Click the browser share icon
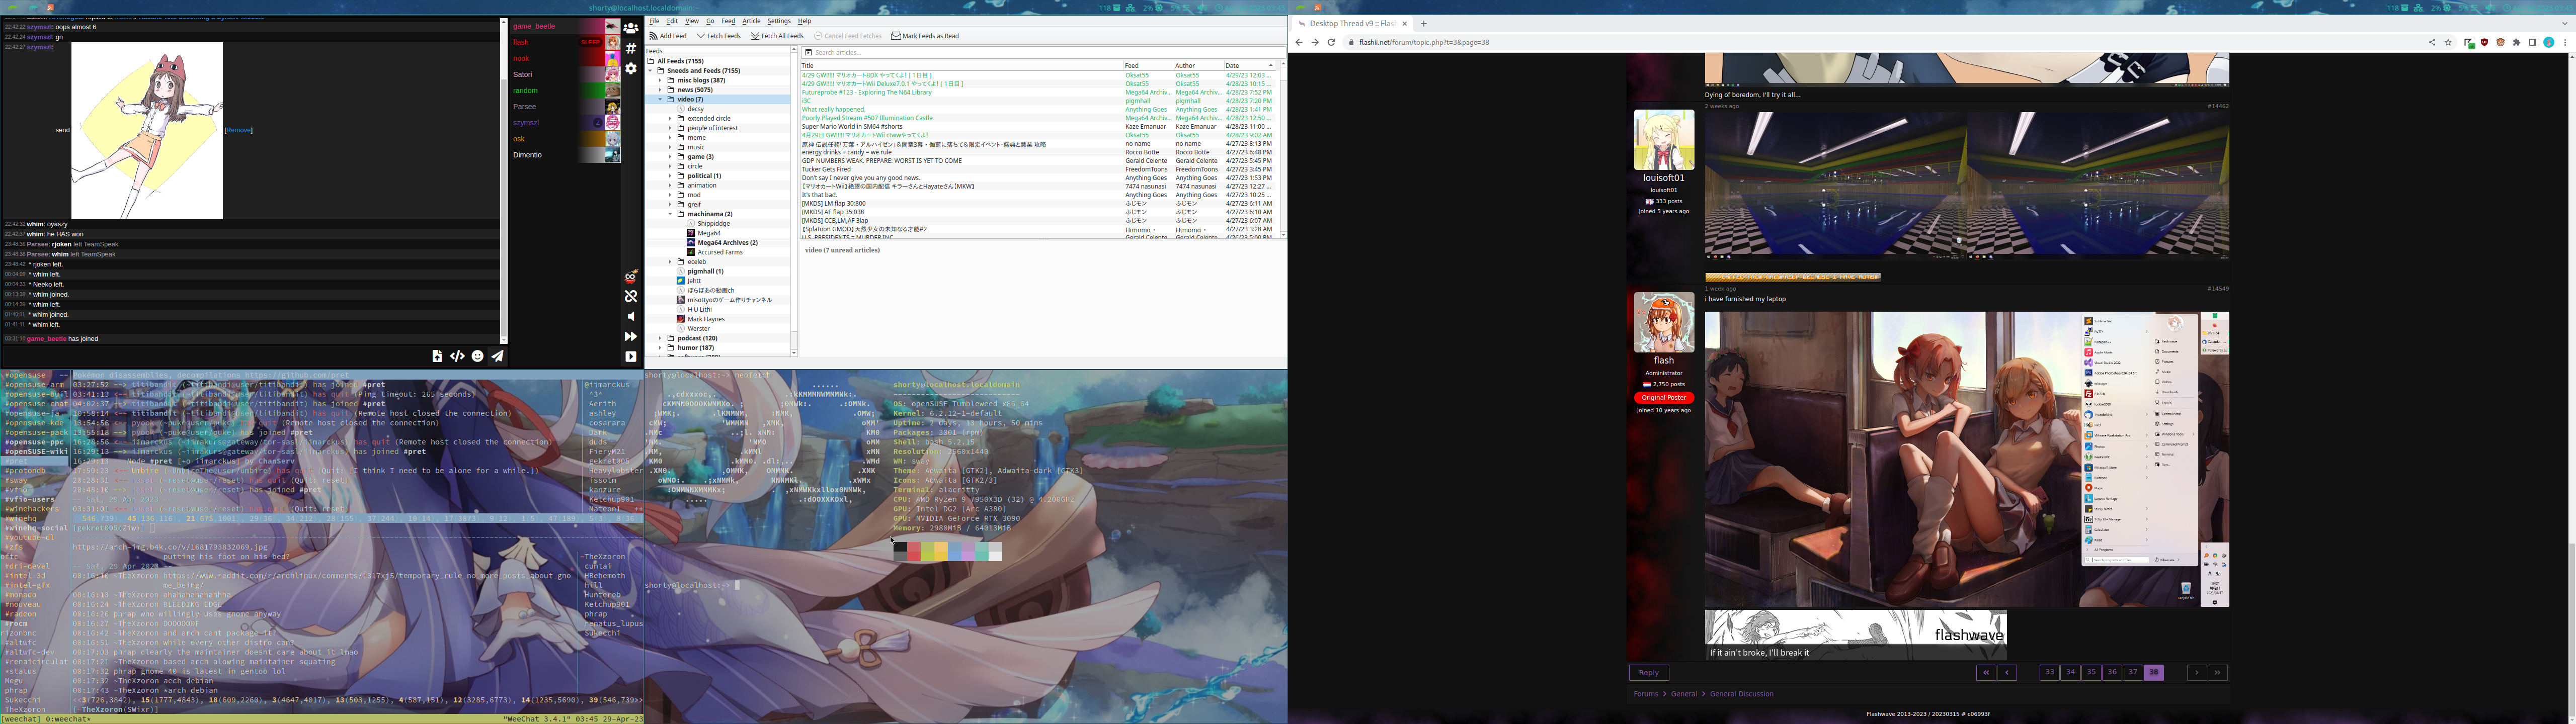The image size is (2576, 724). 2432,42
